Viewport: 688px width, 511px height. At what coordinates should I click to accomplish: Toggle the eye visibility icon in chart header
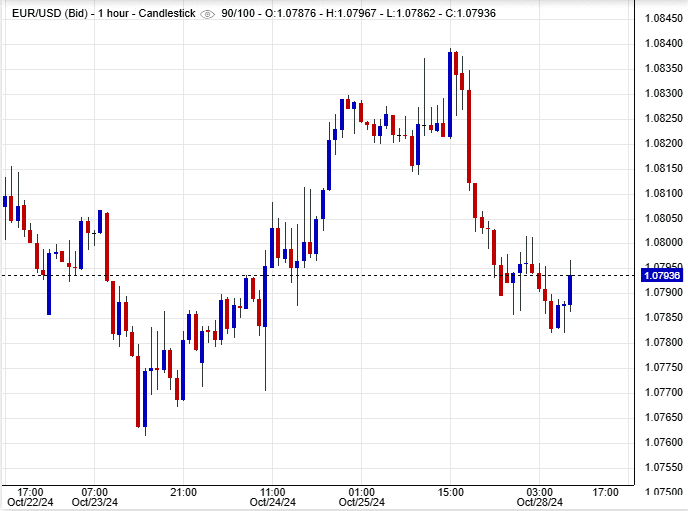pos(207,14)
